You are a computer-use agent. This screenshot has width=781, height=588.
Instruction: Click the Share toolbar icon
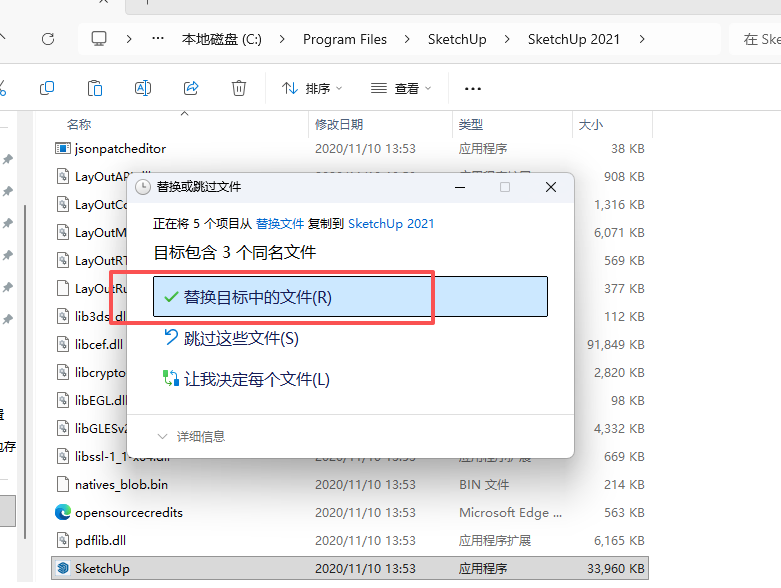click(x=191, y=89)
